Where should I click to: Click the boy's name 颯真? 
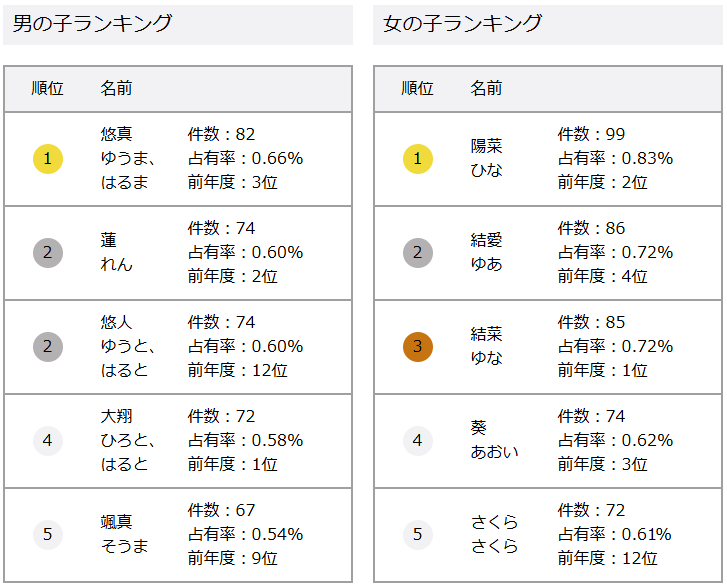coord(116,522)
